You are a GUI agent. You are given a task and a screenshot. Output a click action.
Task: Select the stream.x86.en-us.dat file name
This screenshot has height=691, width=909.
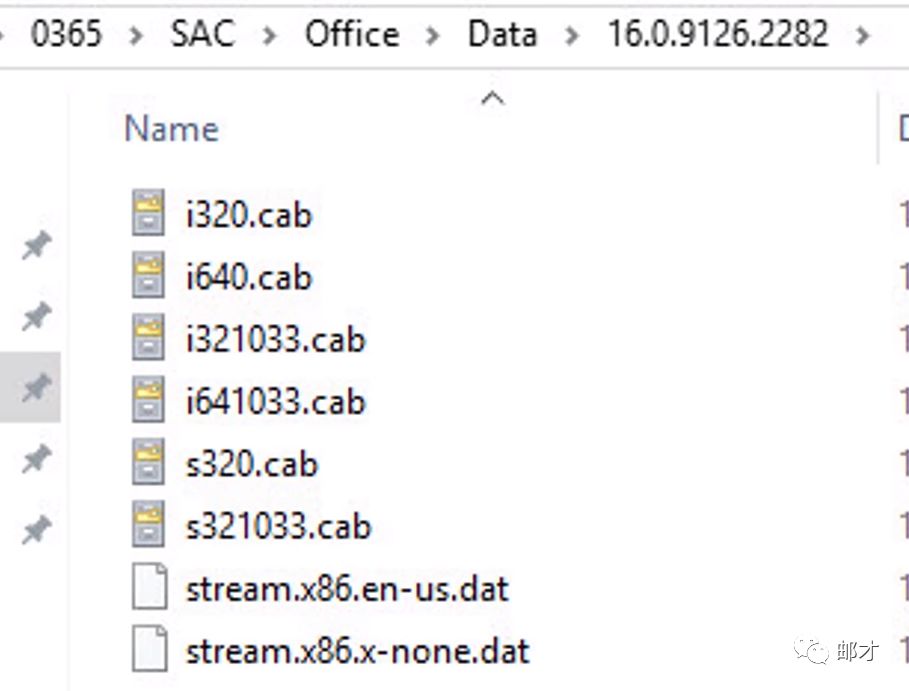347,589
